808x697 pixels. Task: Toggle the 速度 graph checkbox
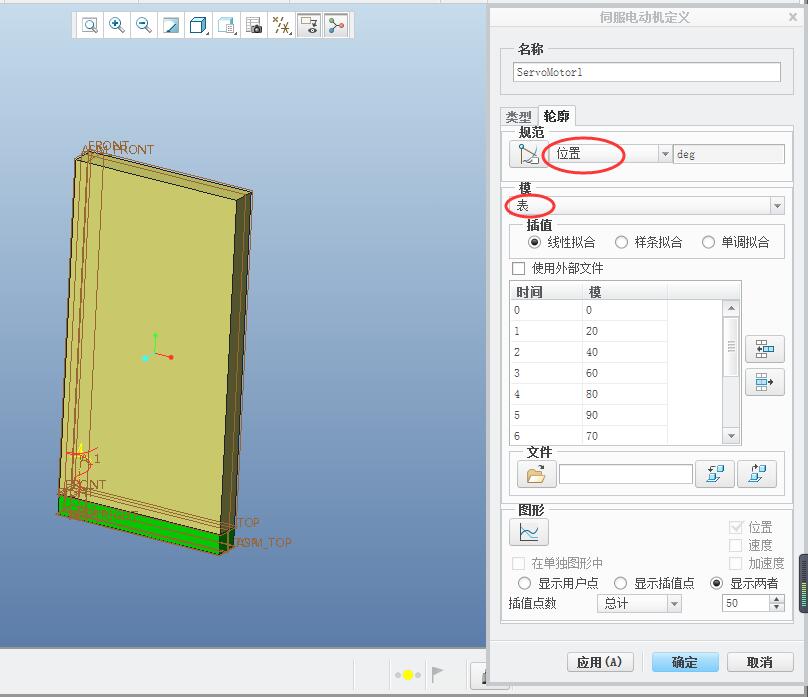point(736,545)
